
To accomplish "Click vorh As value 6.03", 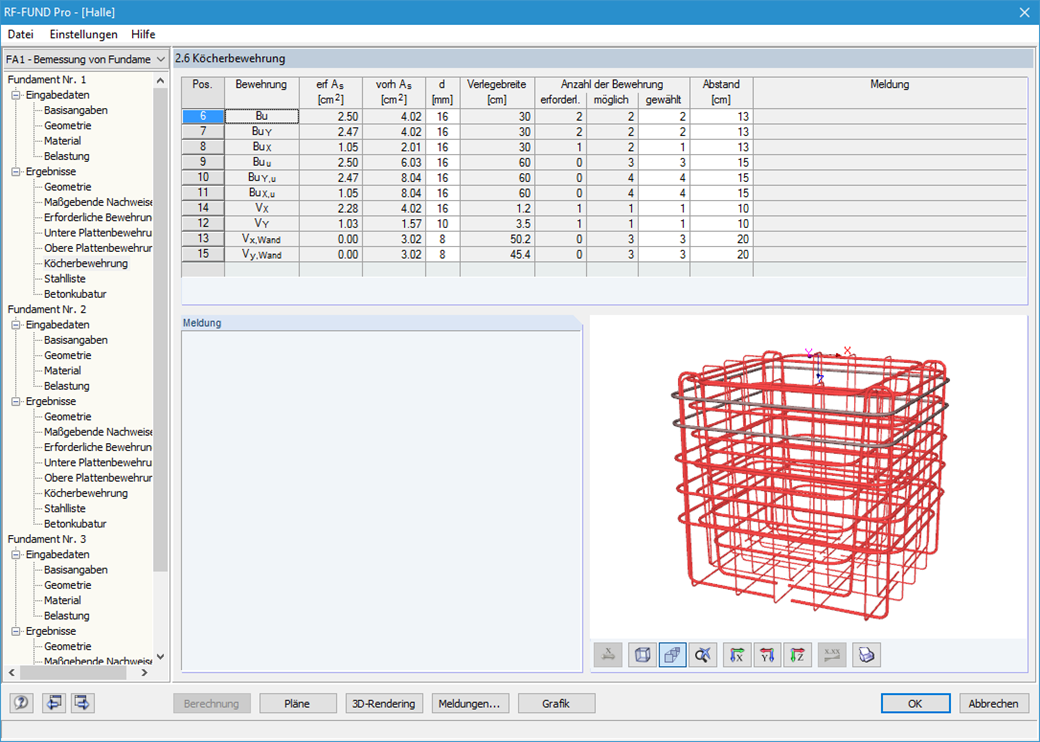I will pyautogui.click(x=394, y=162).
